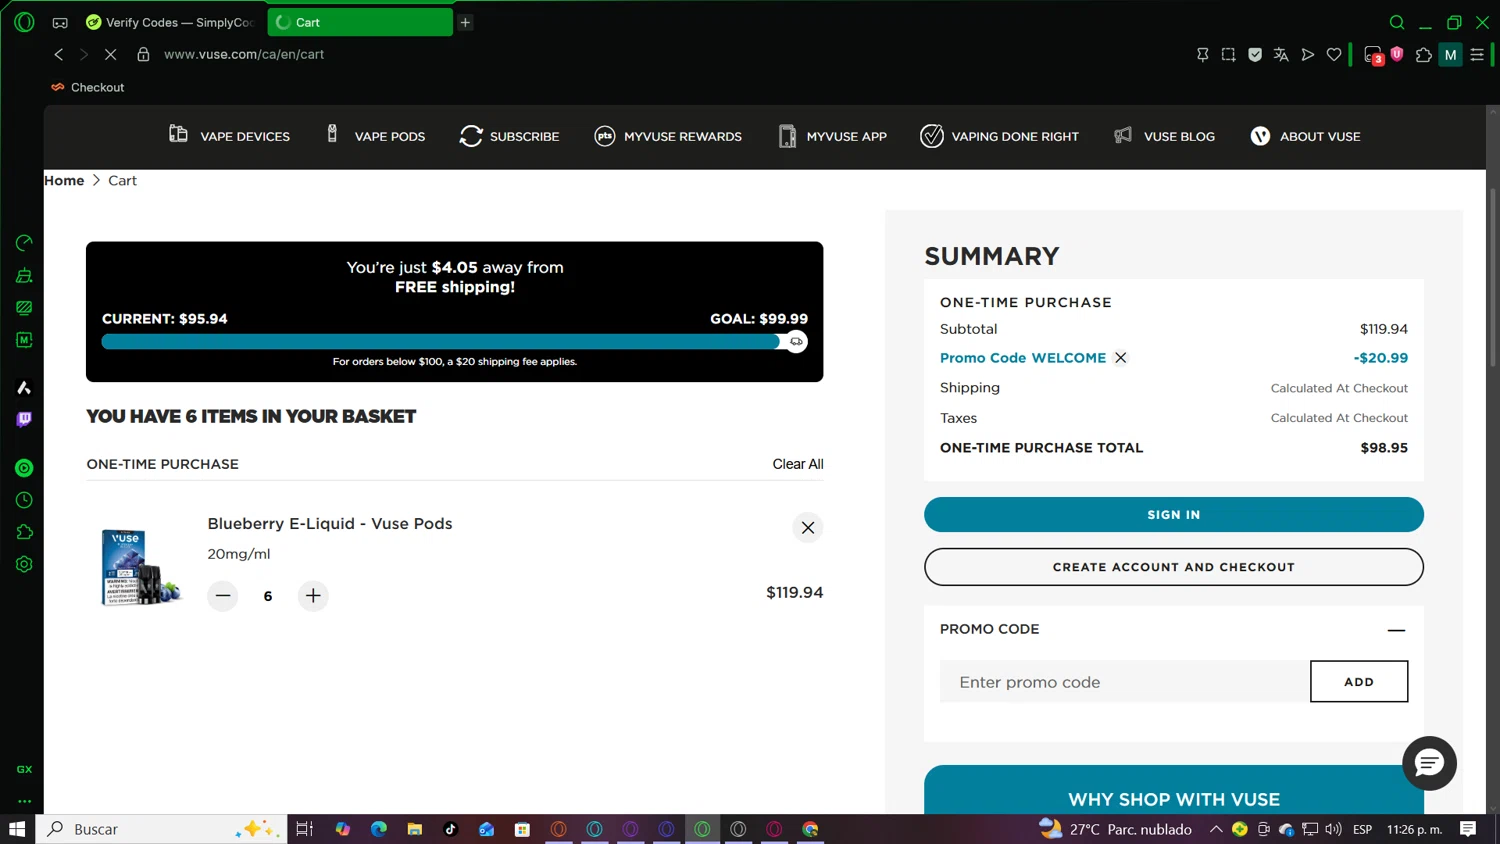Click the address bar URL
This screenshot has height=844, width=1500.
[x=244, y=54]
